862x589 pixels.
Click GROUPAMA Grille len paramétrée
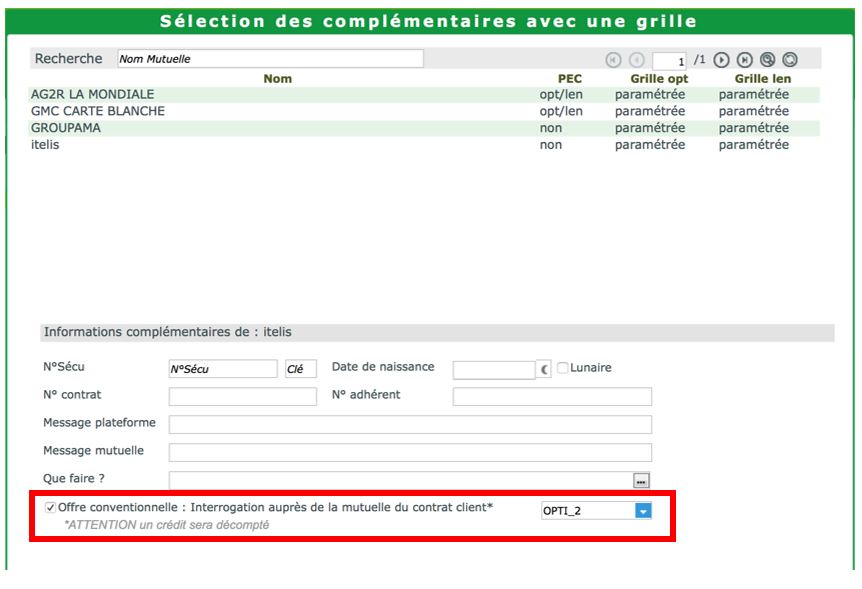pyautogui.click(x=754, y=128)
